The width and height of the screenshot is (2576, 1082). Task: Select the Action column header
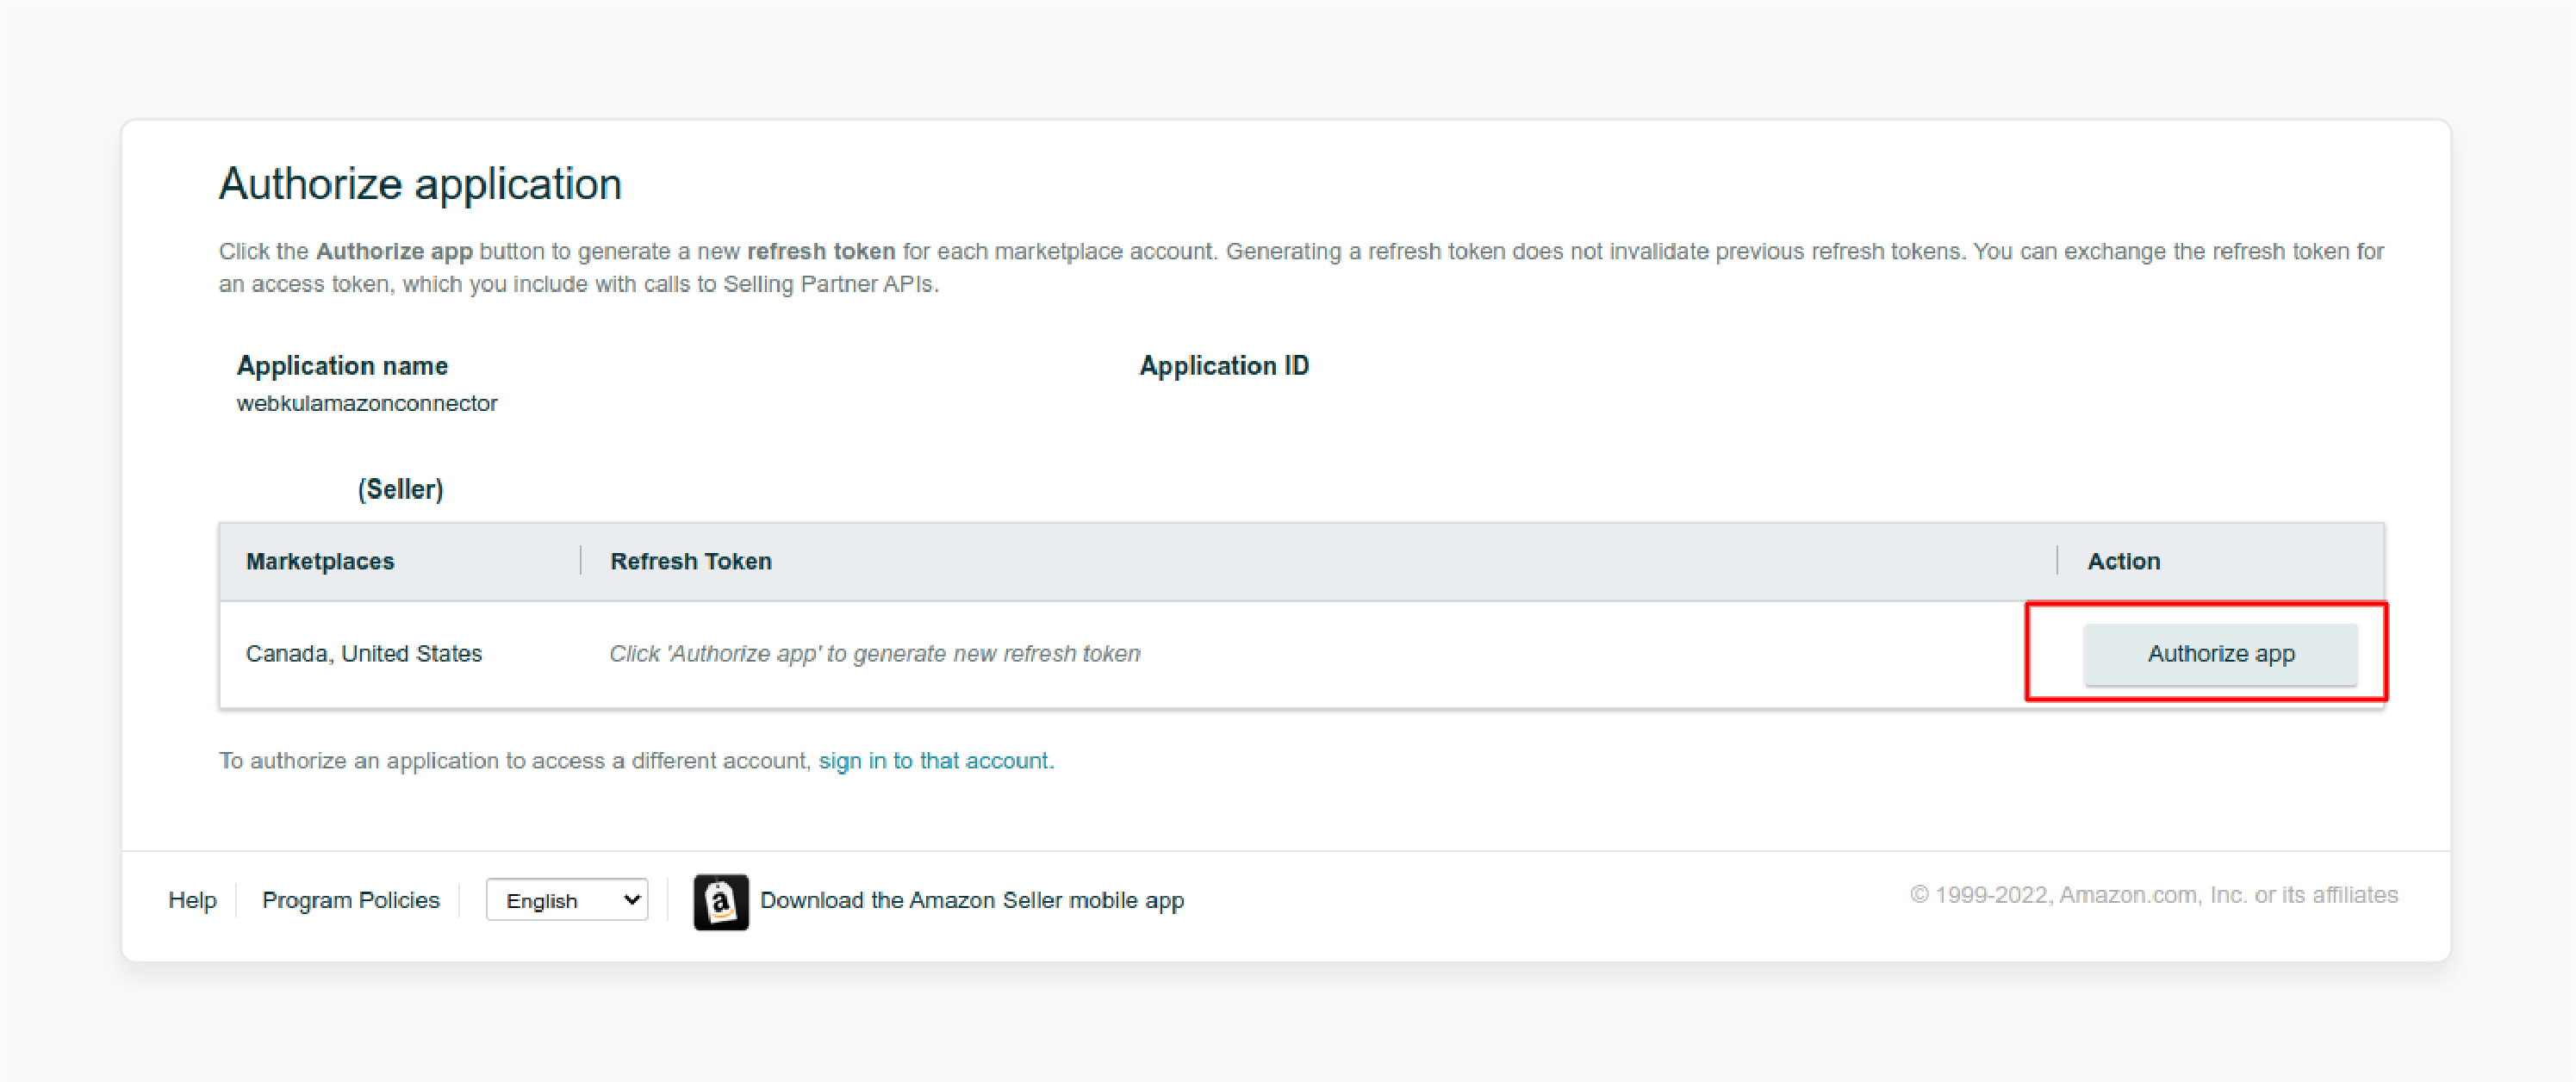click(2123, 561)
